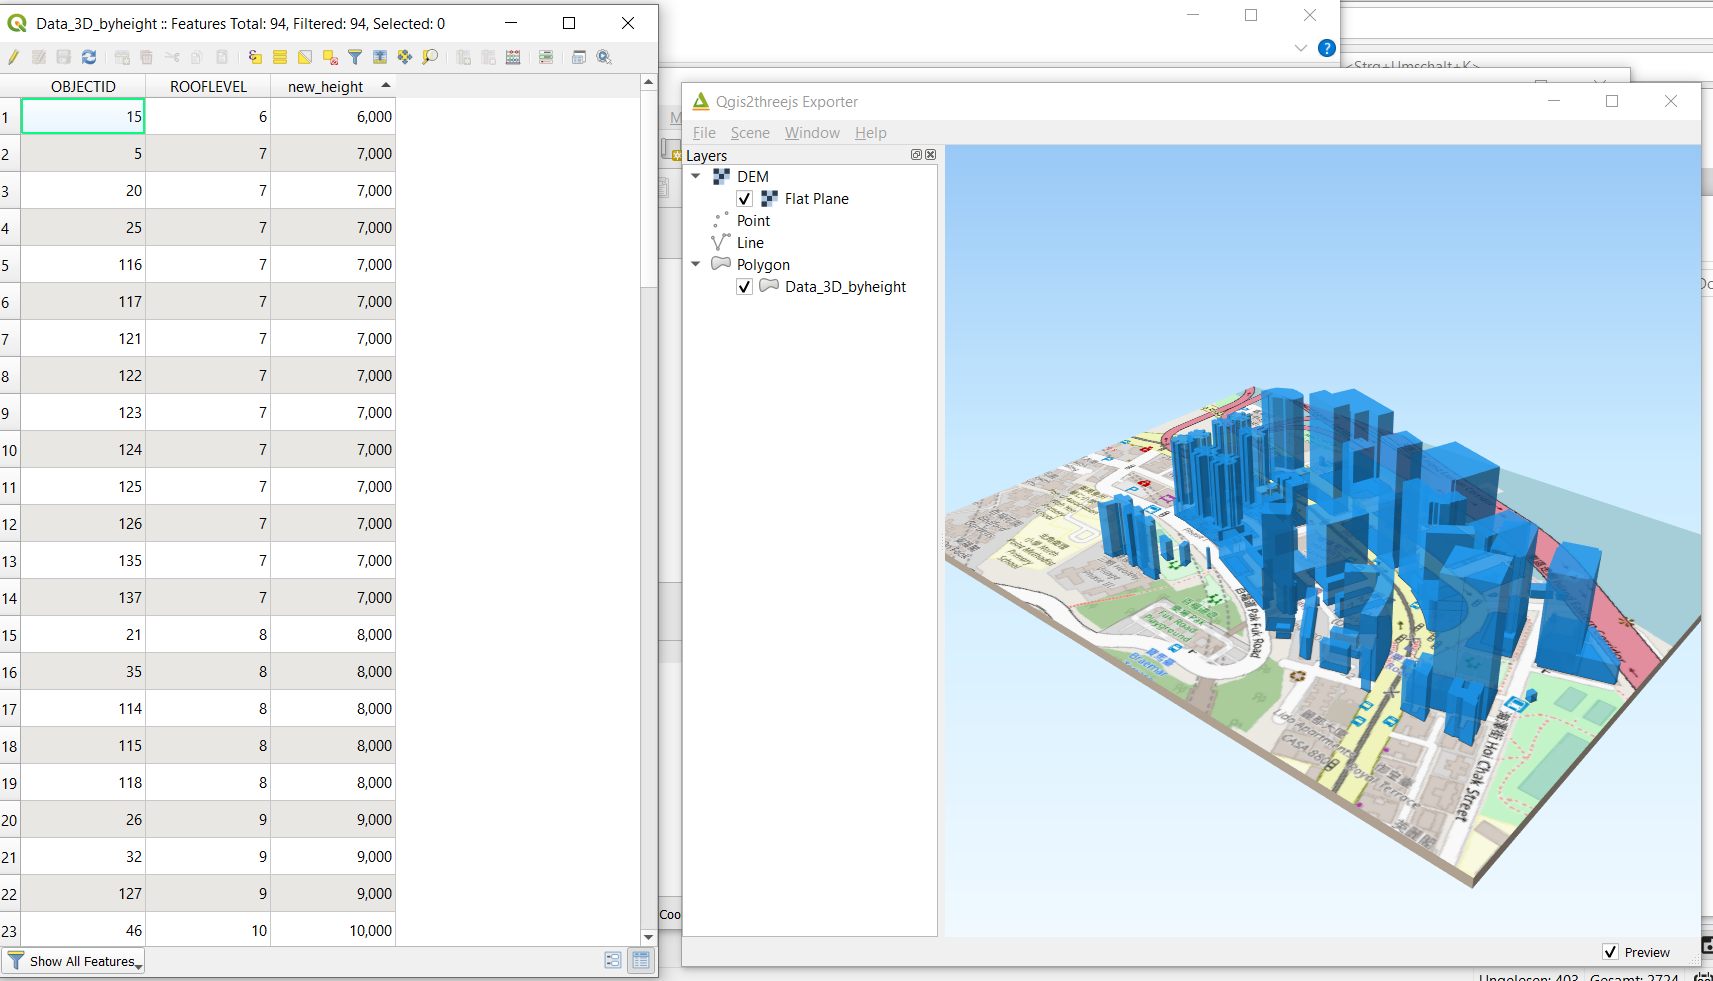This screenshot has height=981, width=1713.
Task: Zoom the map to selected rows
Action: pyautogui.click(x=430, y=57)
